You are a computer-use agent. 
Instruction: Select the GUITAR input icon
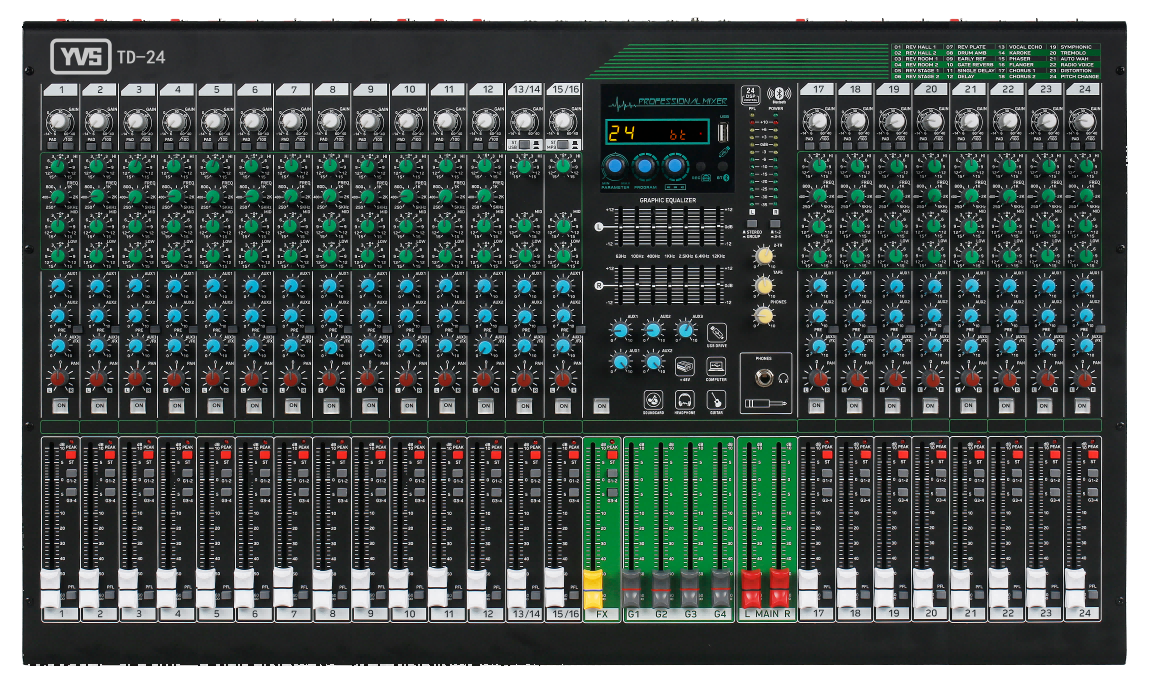(717, 400)
